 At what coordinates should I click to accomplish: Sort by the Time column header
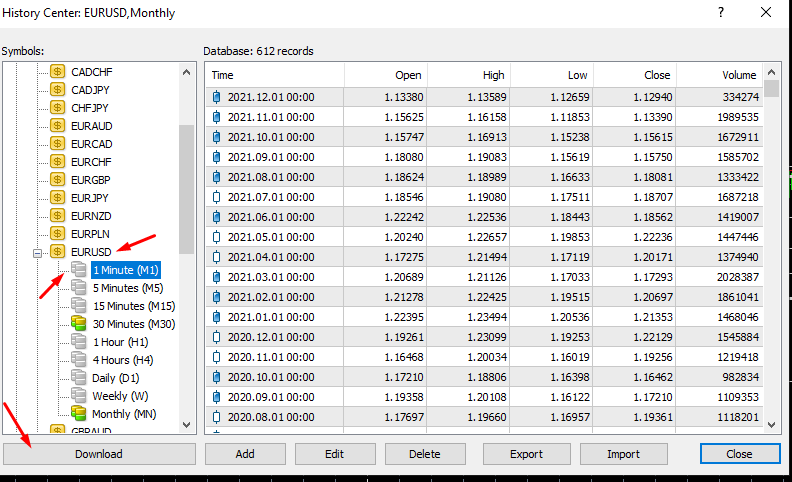pyautogui.click(x=275, y=75)
